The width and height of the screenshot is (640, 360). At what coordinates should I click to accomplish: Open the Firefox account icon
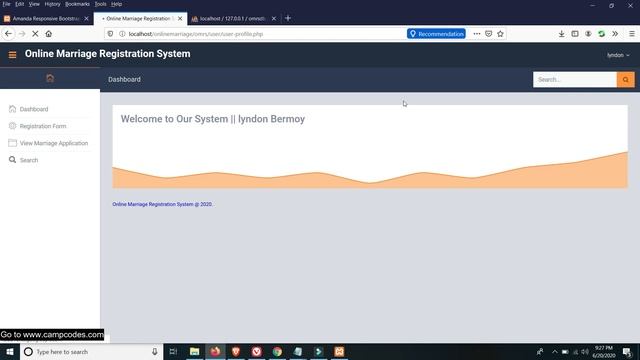(x=588, y=34)
